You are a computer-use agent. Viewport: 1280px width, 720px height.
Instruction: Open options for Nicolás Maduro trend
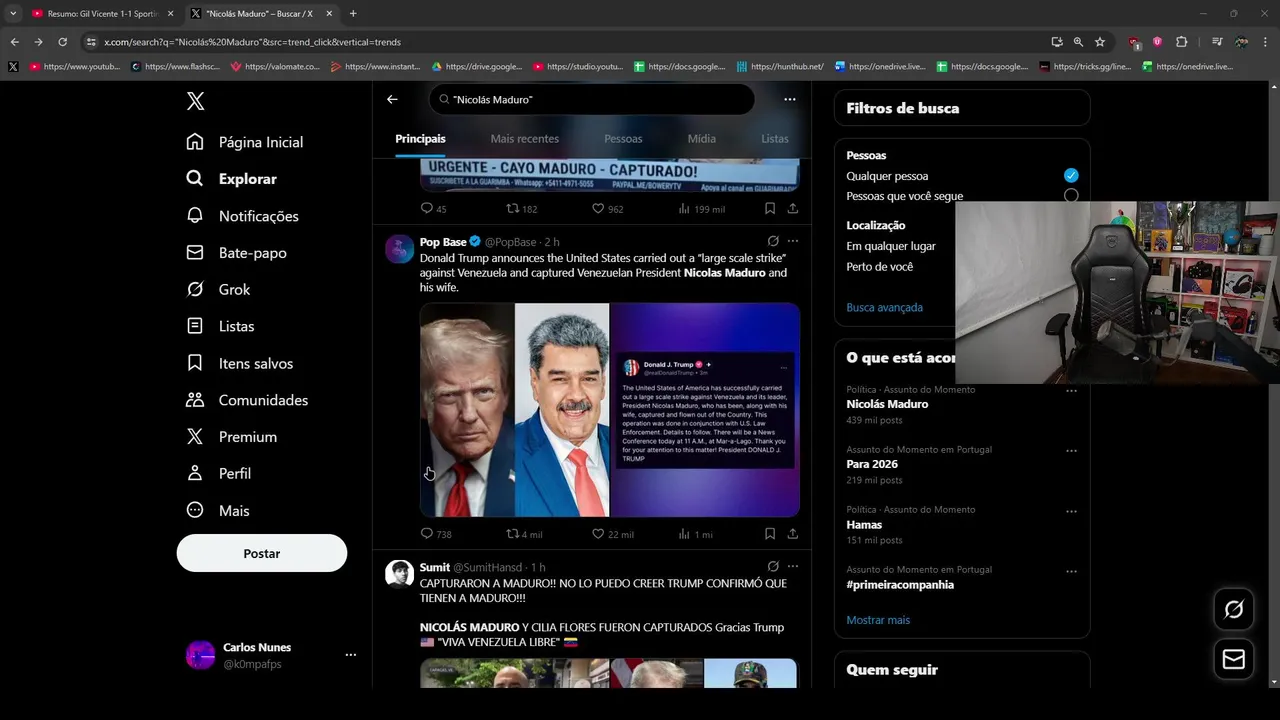(x=1071, y=390)
